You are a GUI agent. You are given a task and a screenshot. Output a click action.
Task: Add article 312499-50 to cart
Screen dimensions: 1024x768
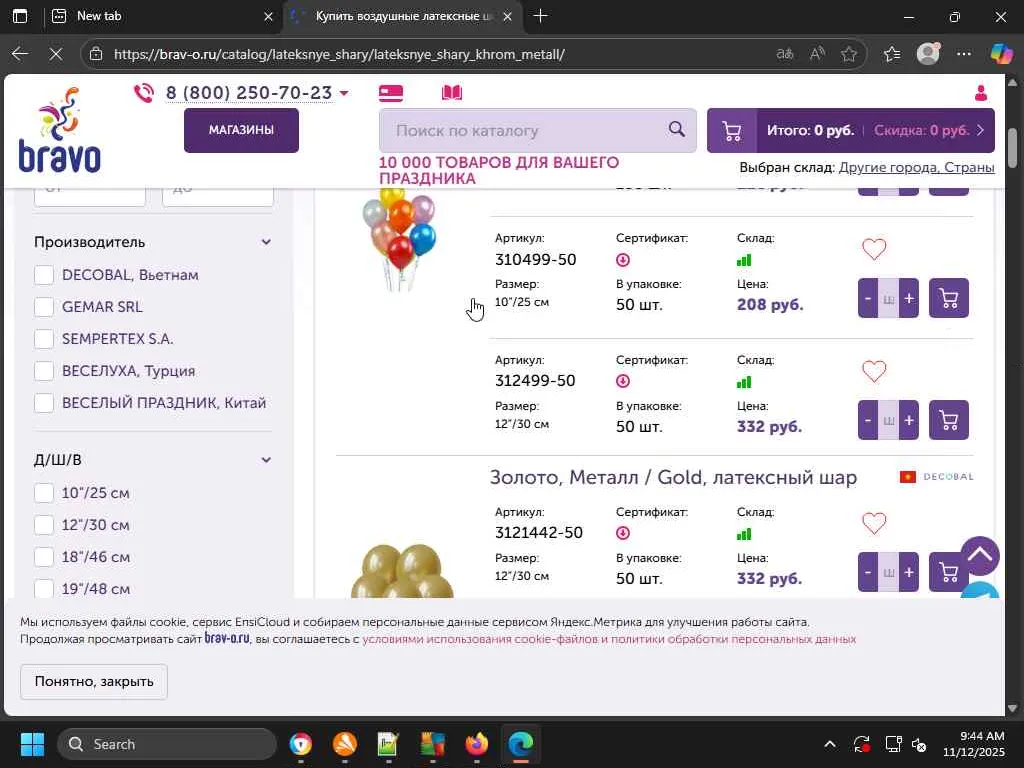tap(948, 420)
